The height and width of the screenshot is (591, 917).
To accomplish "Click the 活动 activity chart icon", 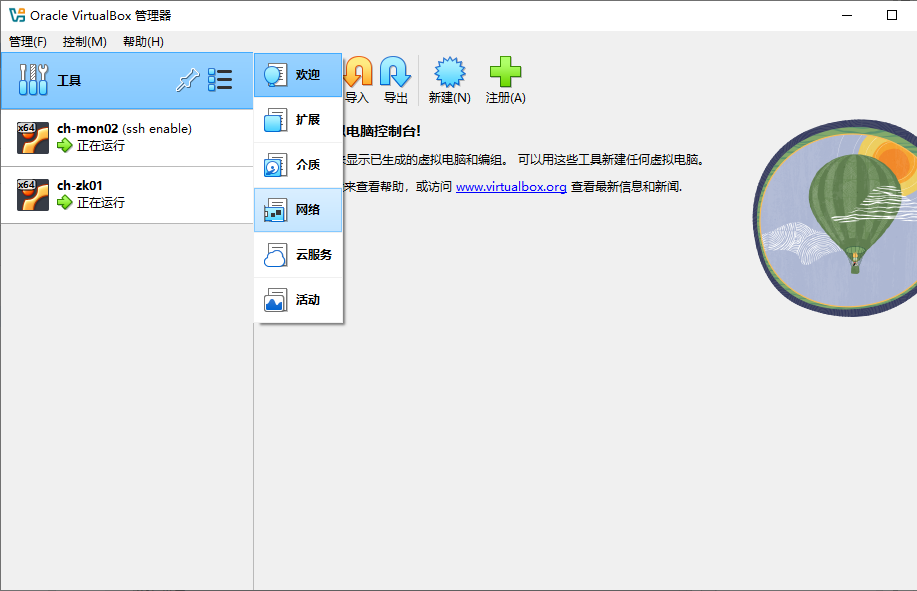I will [275, 300].
